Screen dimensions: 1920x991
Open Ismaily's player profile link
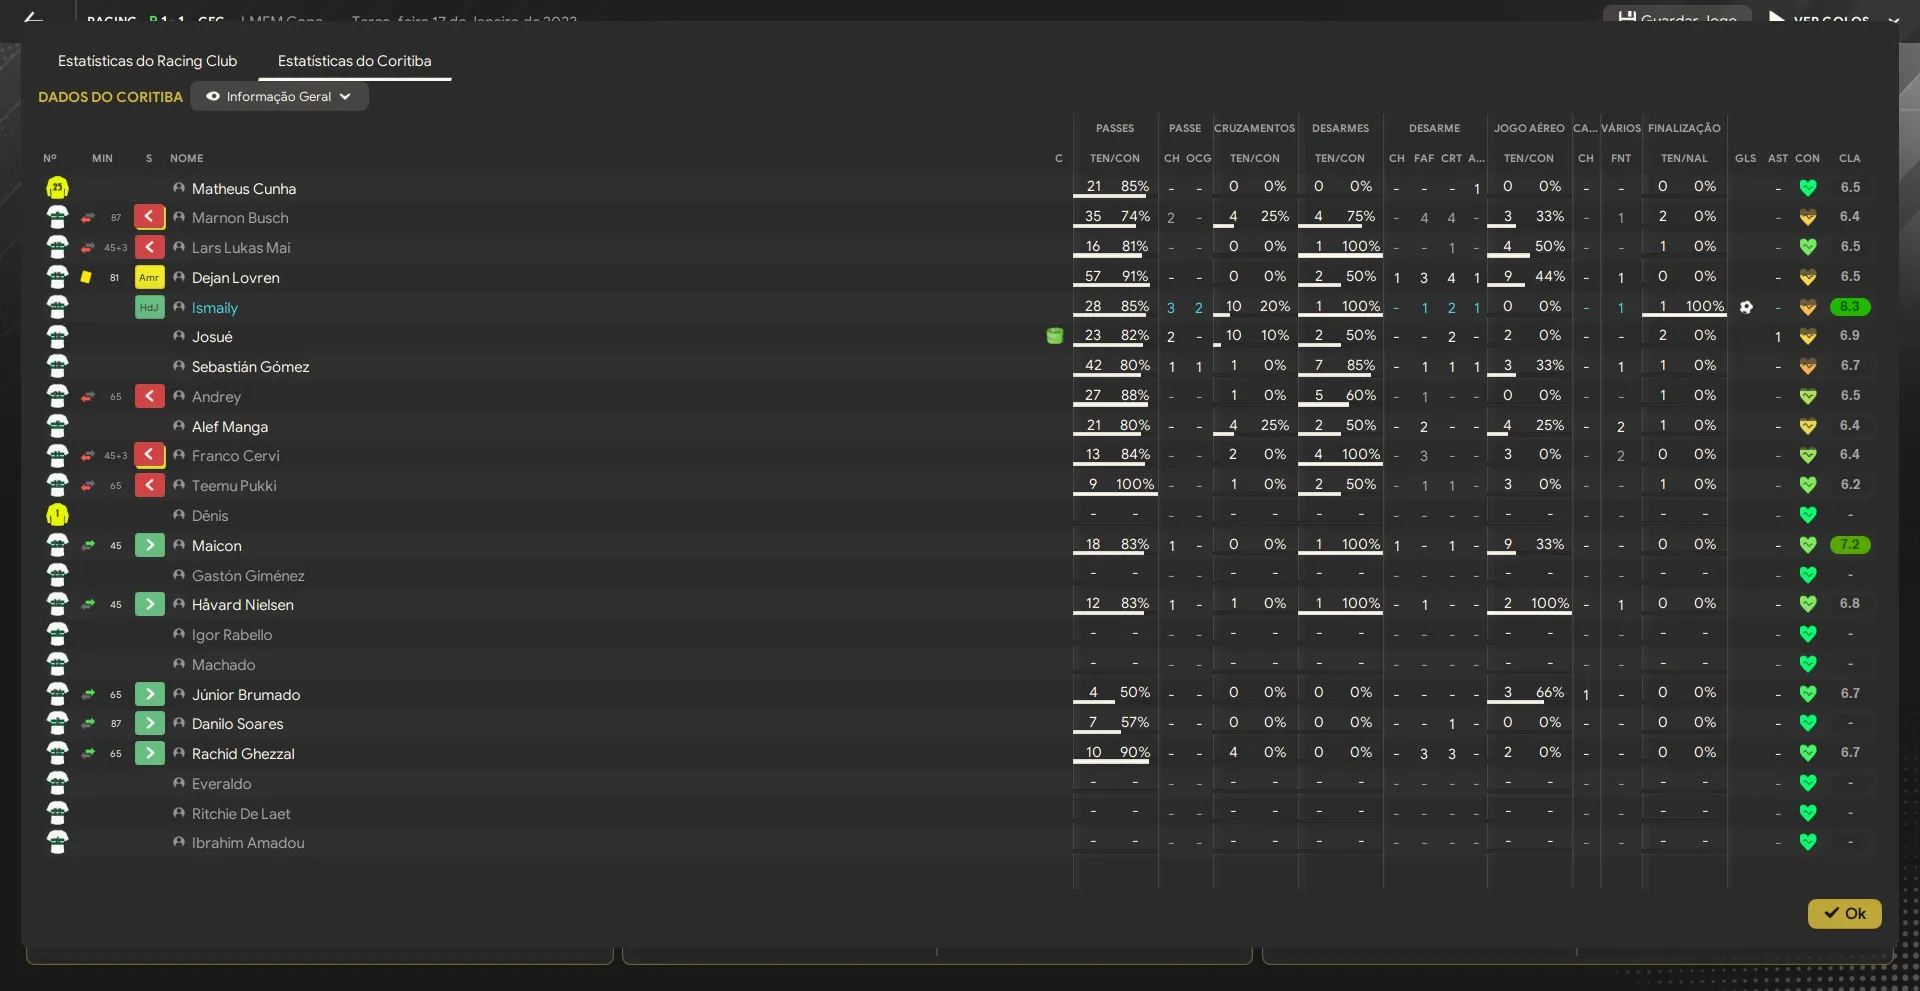pos(215,308)
